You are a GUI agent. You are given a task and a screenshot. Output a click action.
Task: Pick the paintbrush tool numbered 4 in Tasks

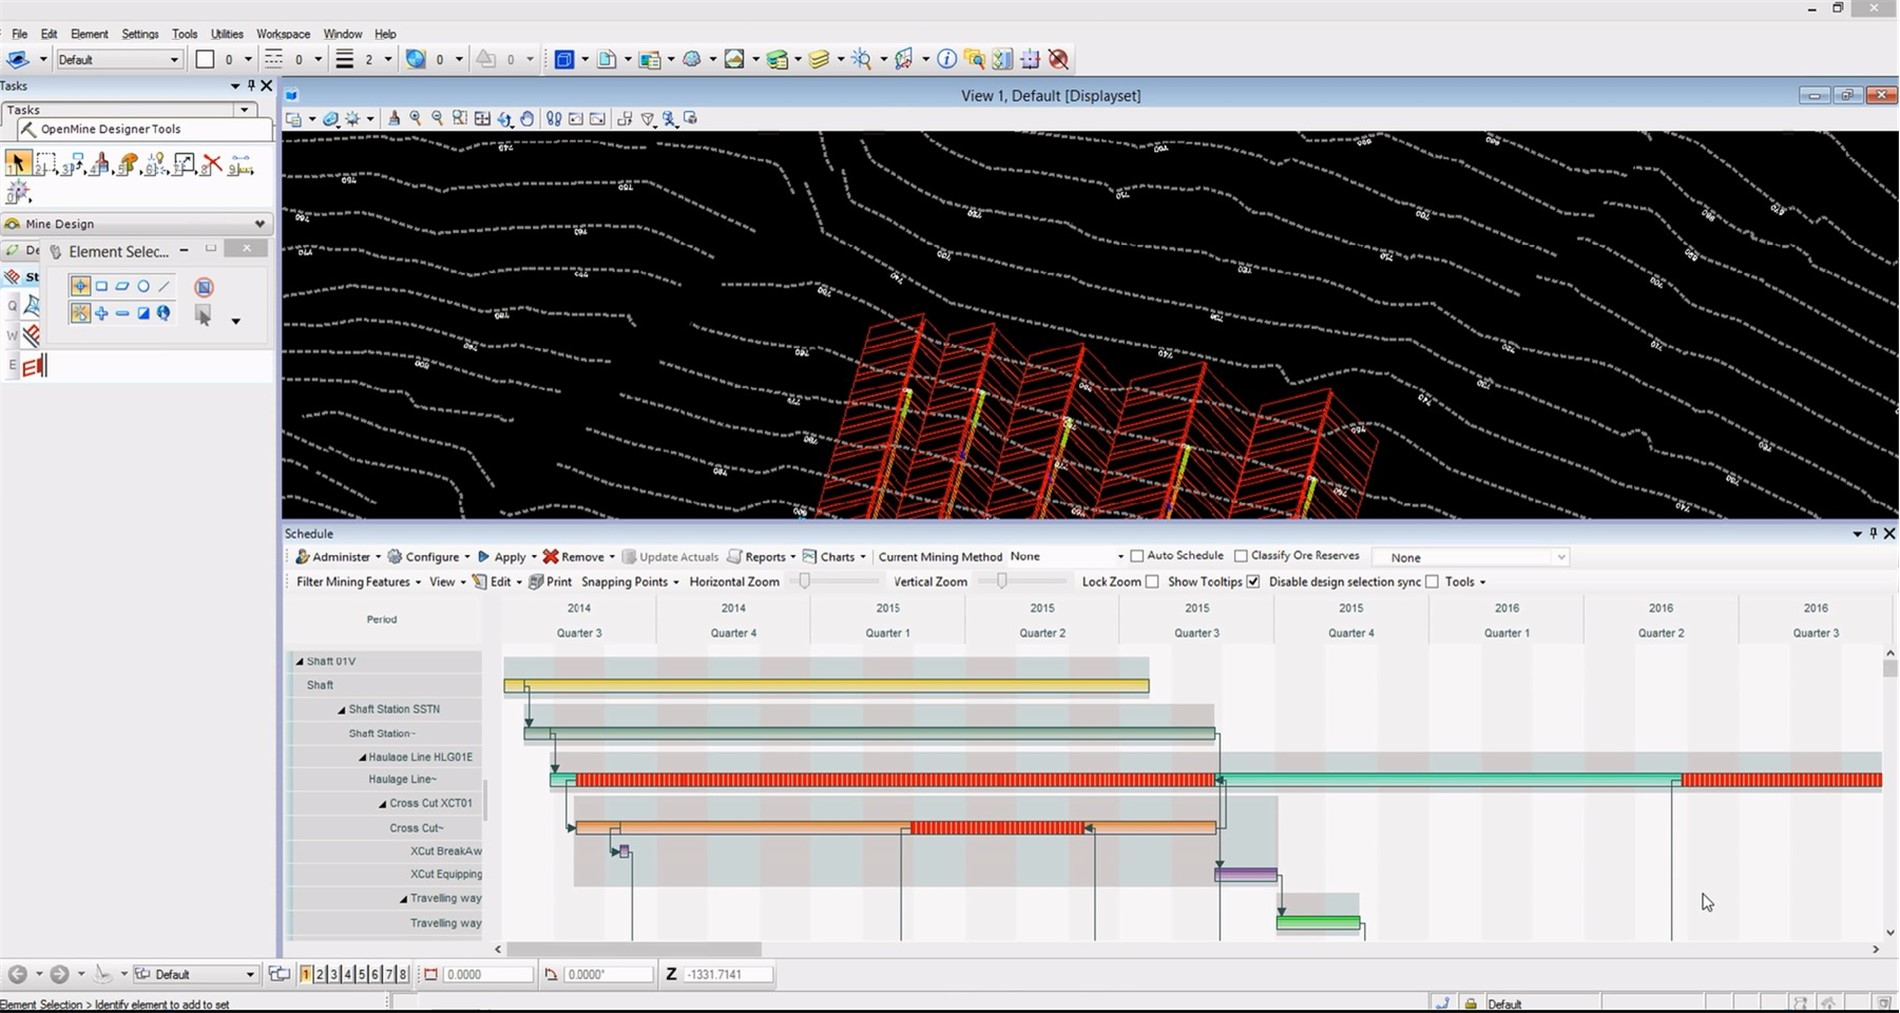(100, 164)
